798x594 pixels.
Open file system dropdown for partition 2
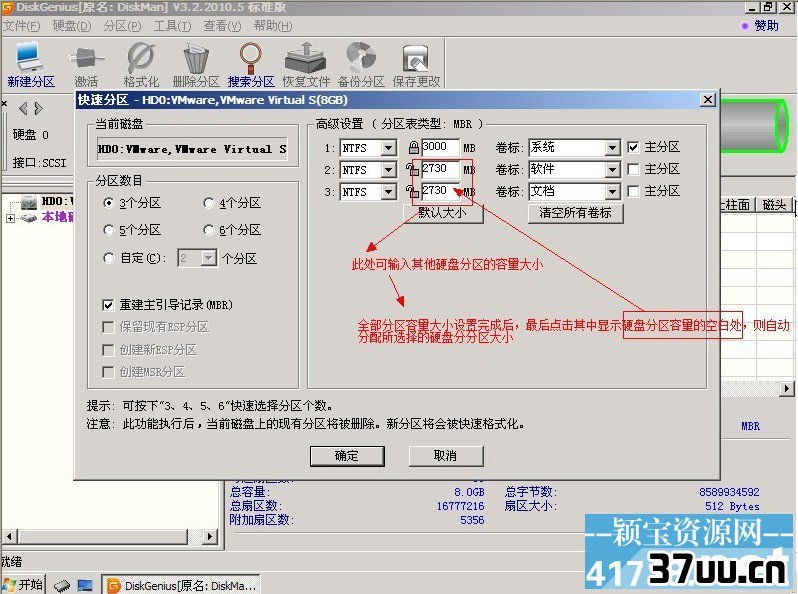click(389, 169)
